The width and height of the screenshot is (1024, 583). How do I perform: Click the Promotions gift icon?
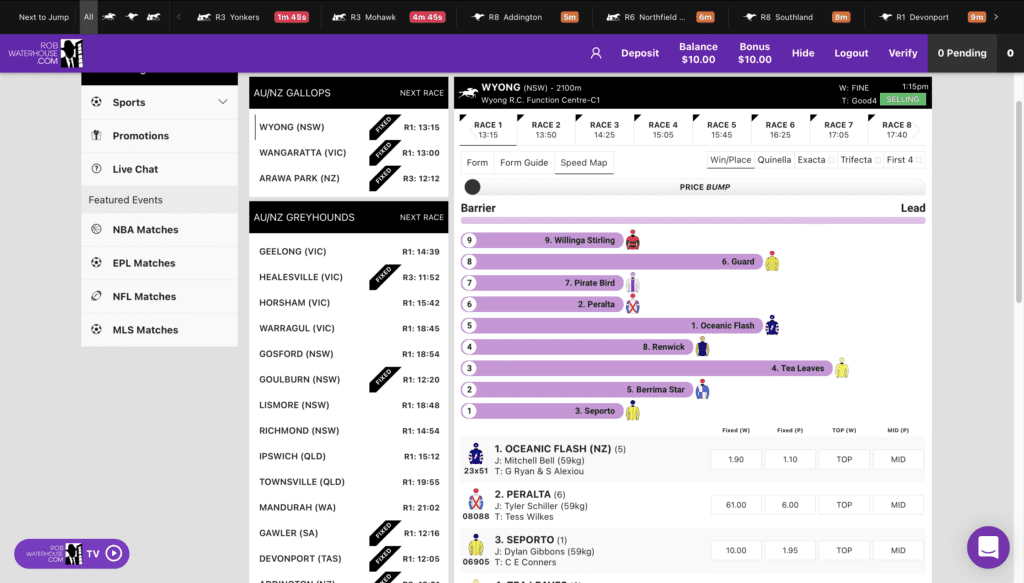pos(97,136)
